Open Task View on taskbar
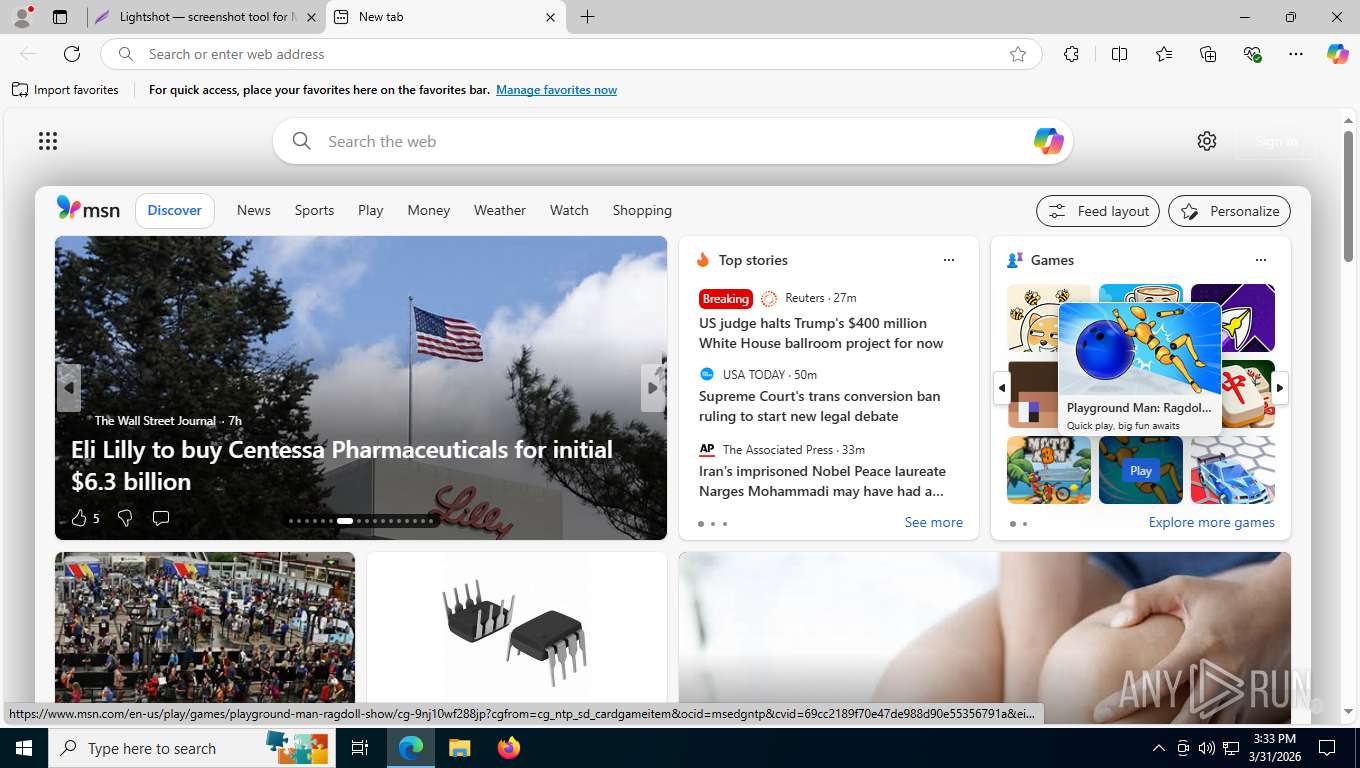The width and height of the screenshot is (1360, 768). pos(360,748)
